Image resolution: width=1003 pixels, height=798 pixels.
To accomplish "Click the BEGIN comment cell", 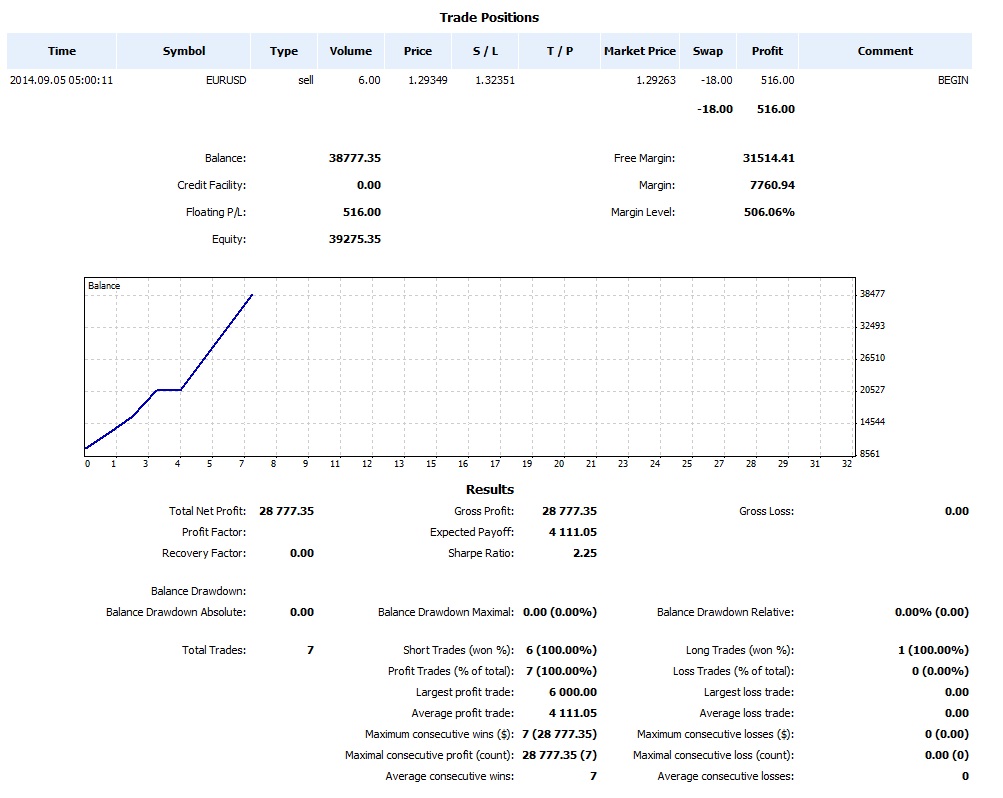I will click(953, 80).
